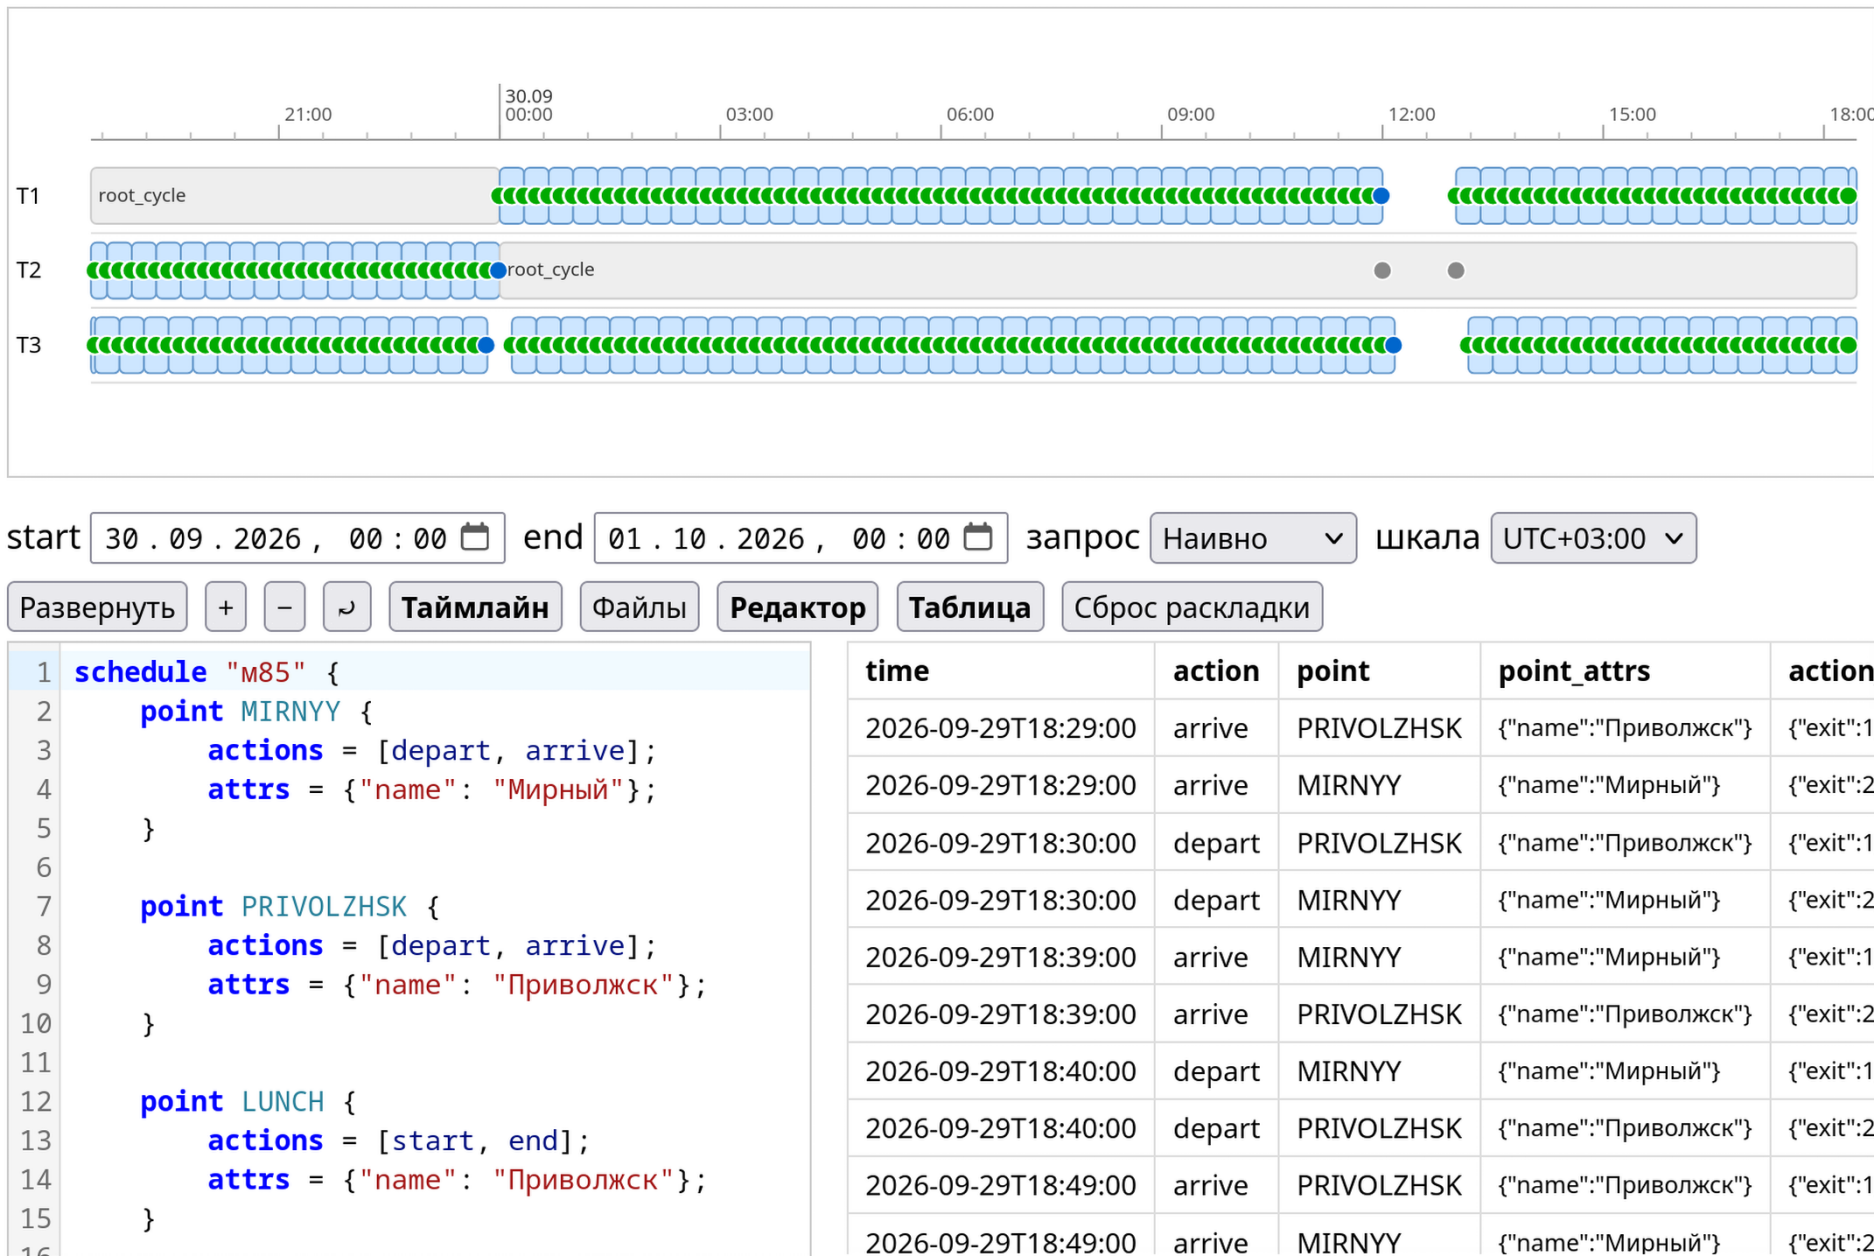Click the Сброс раскладки button
Image resolution: width=1874 pixels, height=1256 pixels.
[x=1192, y=607]
